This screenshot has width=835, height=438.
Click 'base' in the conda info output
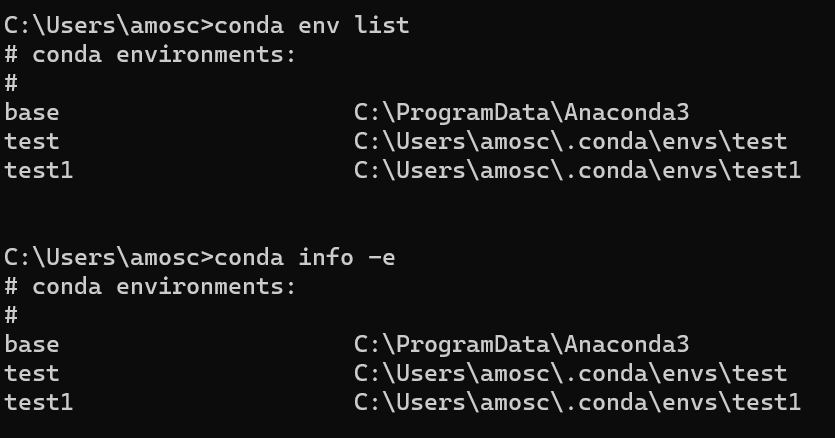point(32,344)
